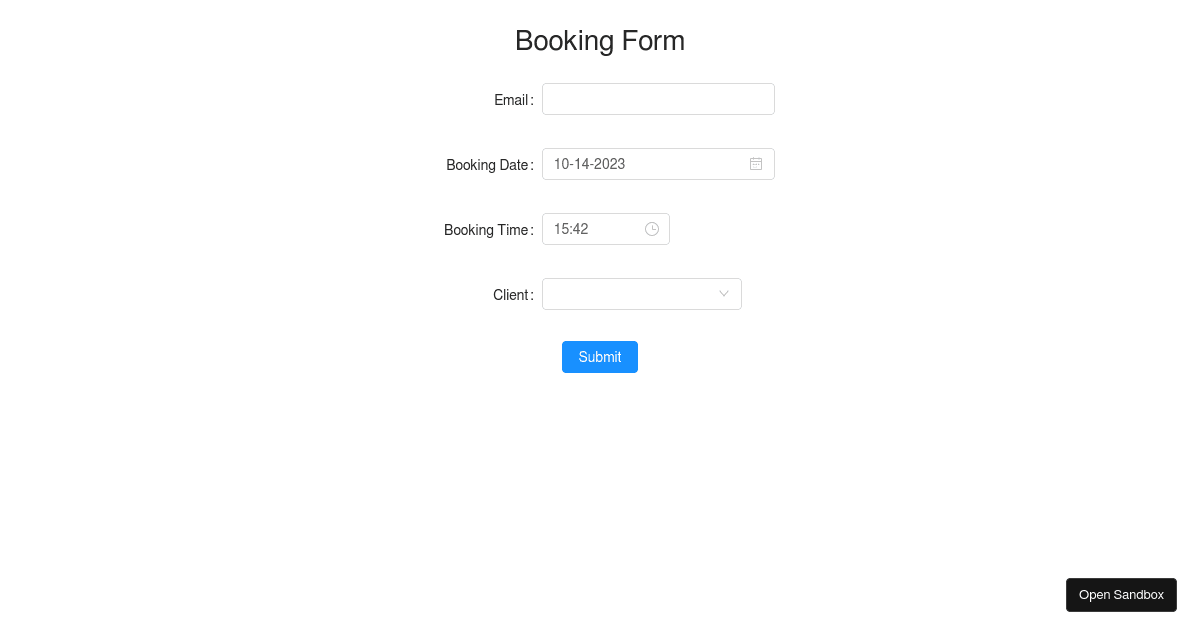Click the dropdown arrow in the Client selector
1200x630 pixels.
(724, 294)
